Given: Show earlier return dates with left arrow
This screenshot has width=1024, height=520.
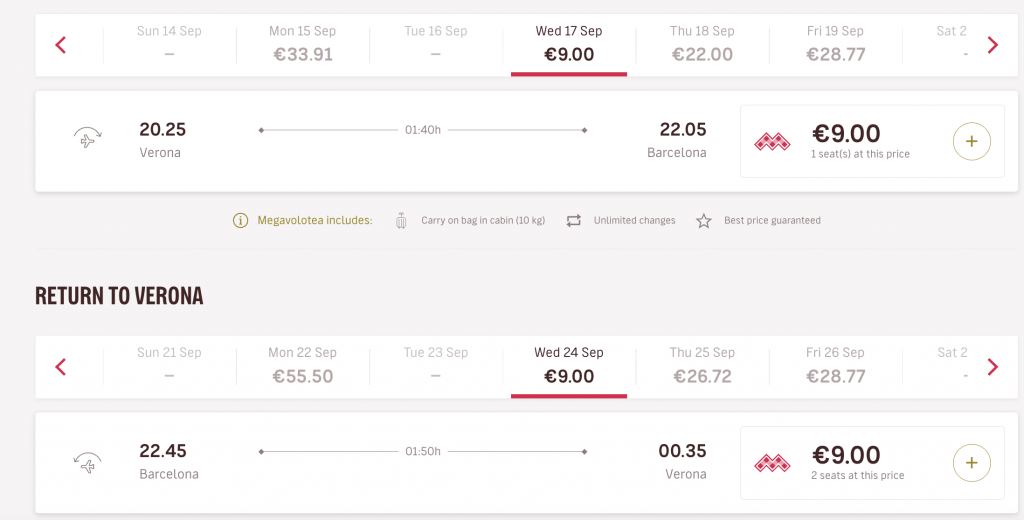Looking at the screenshot, I should coord(61,367).
